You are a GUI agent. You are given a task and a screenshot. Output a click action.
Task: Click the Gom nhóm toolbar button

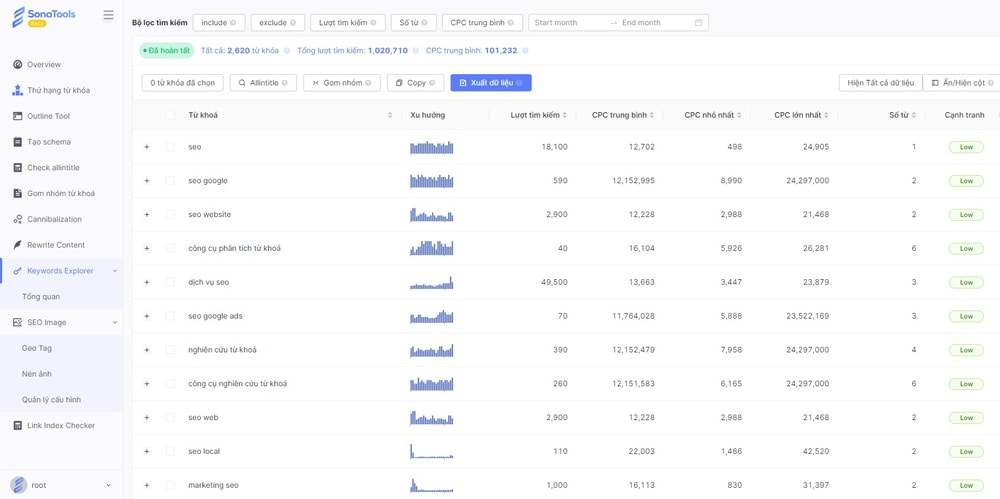click(x=342, y=83)
